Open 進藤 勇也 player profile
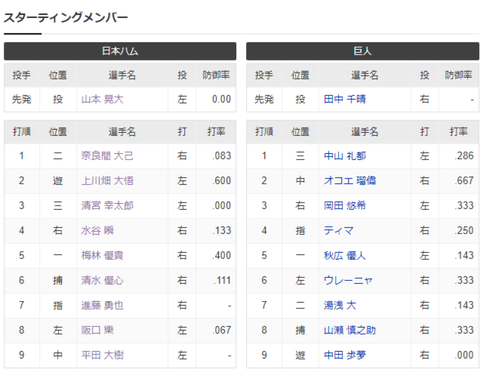Viewport: 480px width, 376px height. pos(102,305)
